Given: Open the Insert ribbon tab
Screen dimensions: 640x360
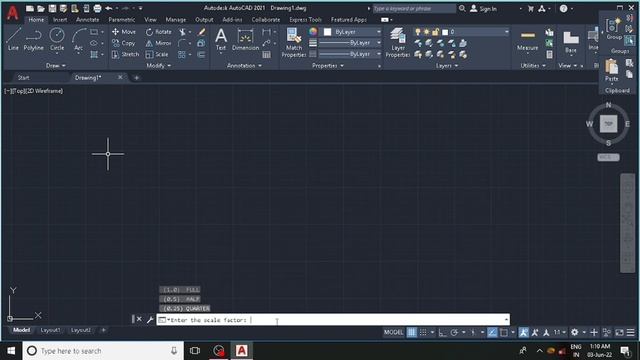Looking at the screenshot, I should click(60, 20).
